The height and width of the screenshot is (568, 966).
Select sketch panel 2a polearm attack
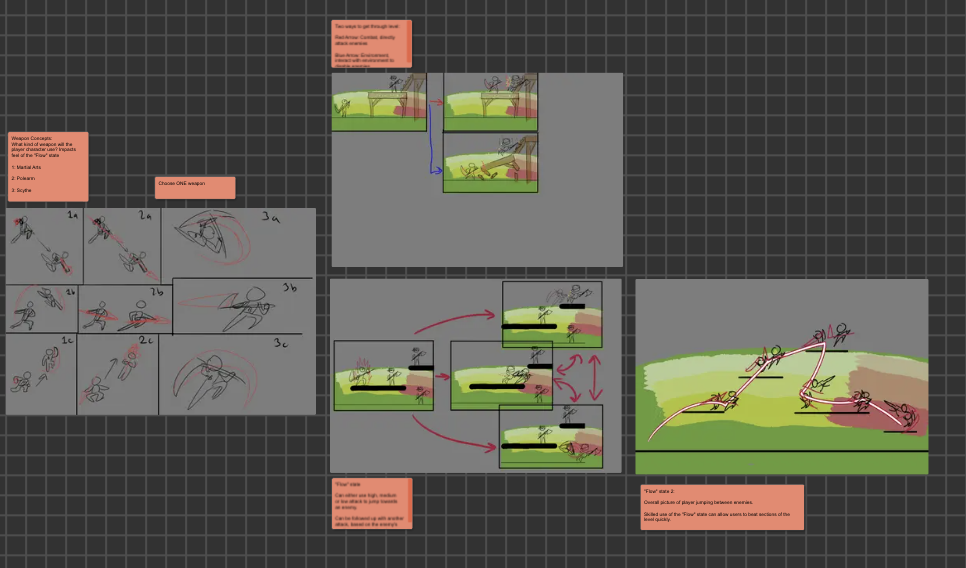pyautogui.click(x=121, y=246)
